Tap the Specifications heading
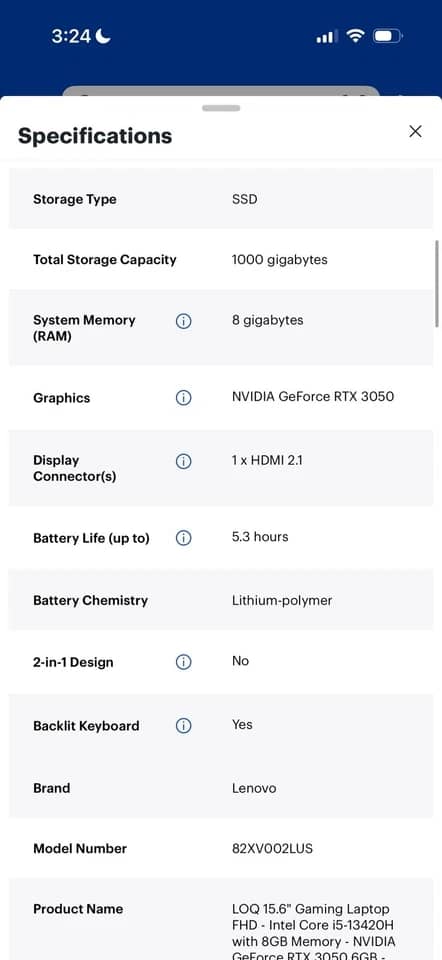The height and width of the screenshot is (960, 442). click(x=95, y=135)
